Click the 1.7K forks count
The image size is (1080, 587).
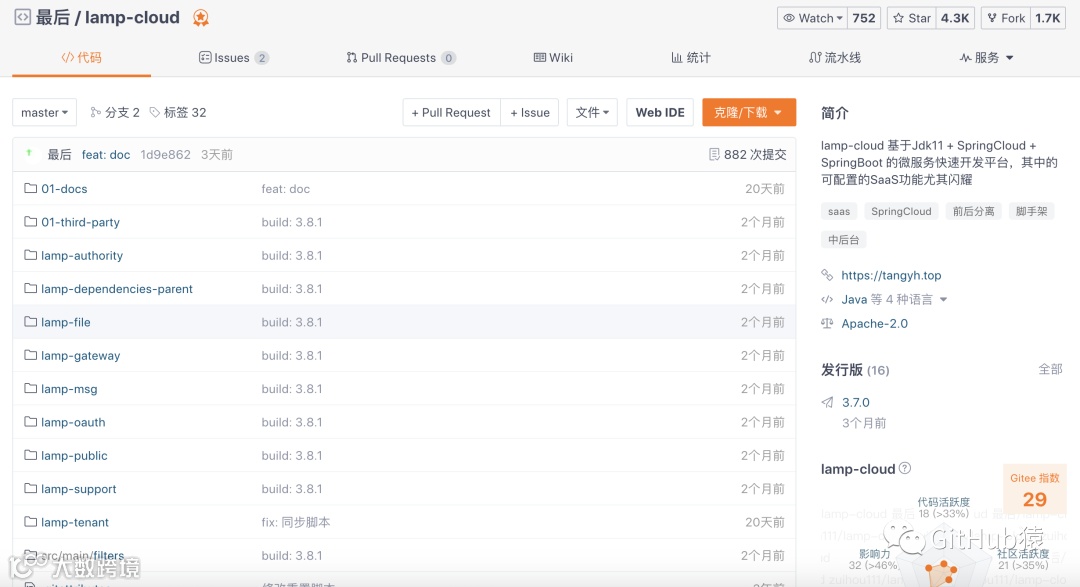tap(1048, 18)
